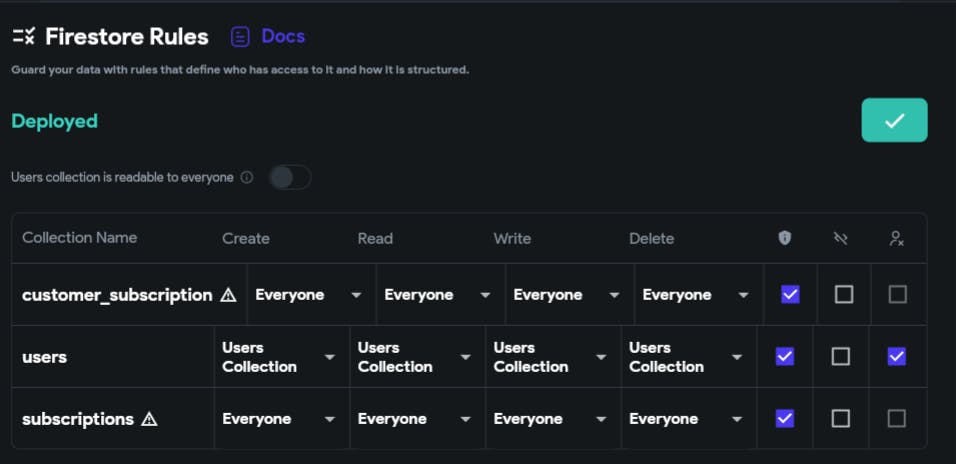Image resolution: width=956 pixels, height=464 pixels.
Task: Select the users collection row name
Action: 45,357
